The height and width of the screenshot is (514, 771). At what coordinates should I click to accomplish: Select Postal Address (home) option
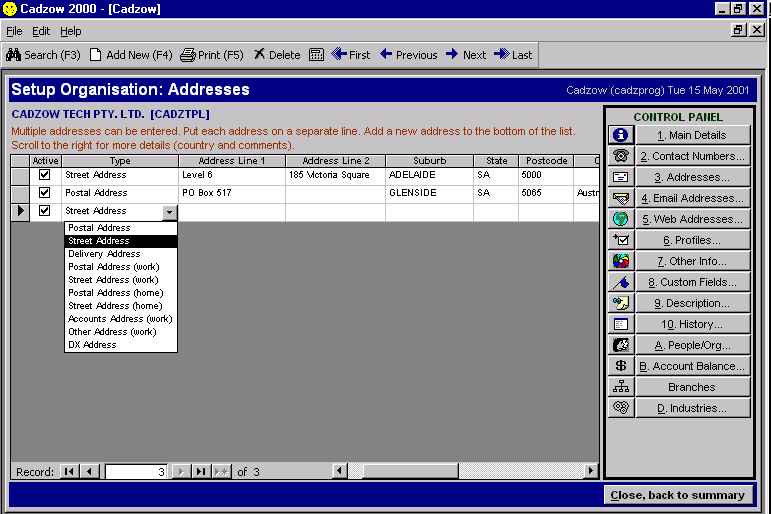pyautogui.click(x=120, y=293)
